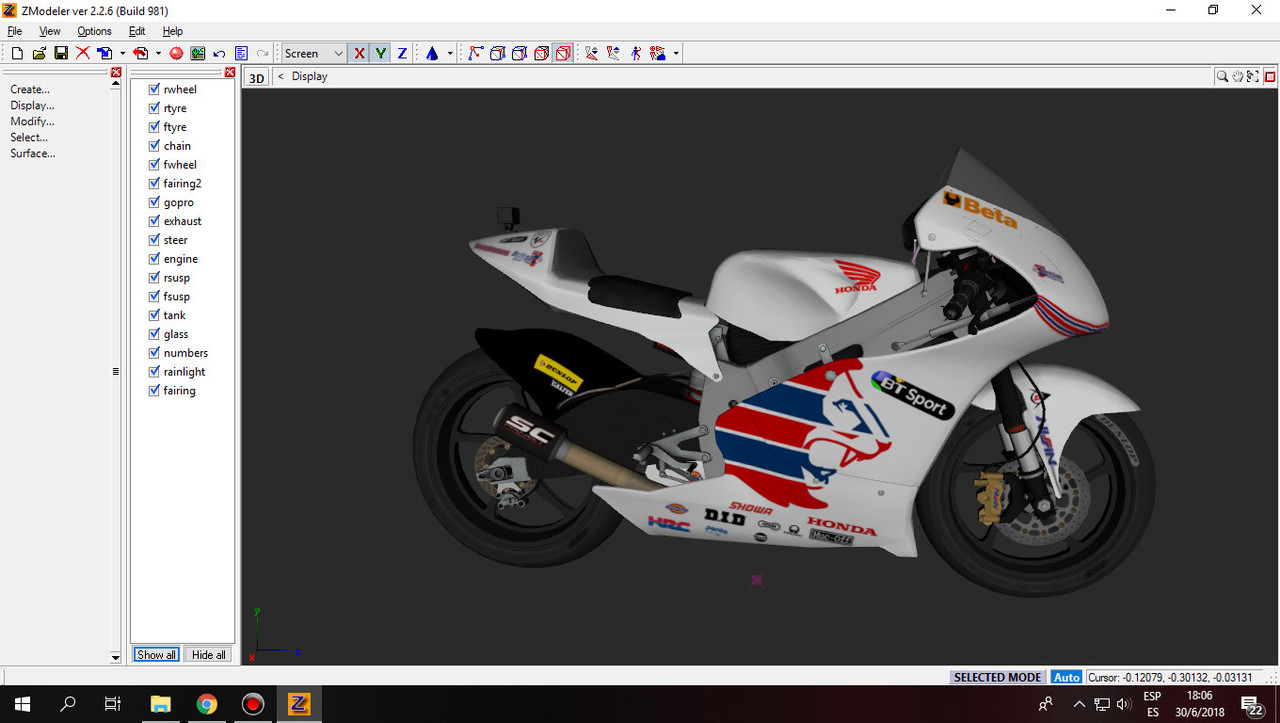Open the Textures browser icon

coord(198,53)
